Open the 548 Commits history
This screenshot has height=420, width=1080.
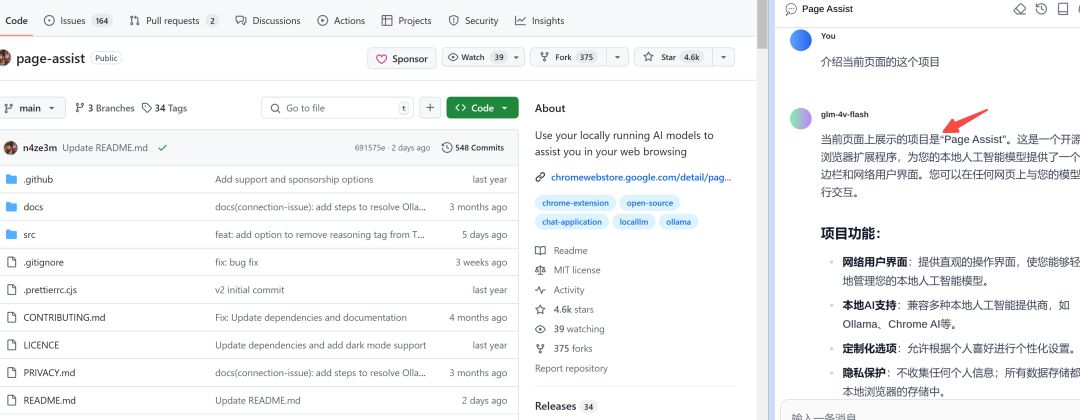[473, 148]
